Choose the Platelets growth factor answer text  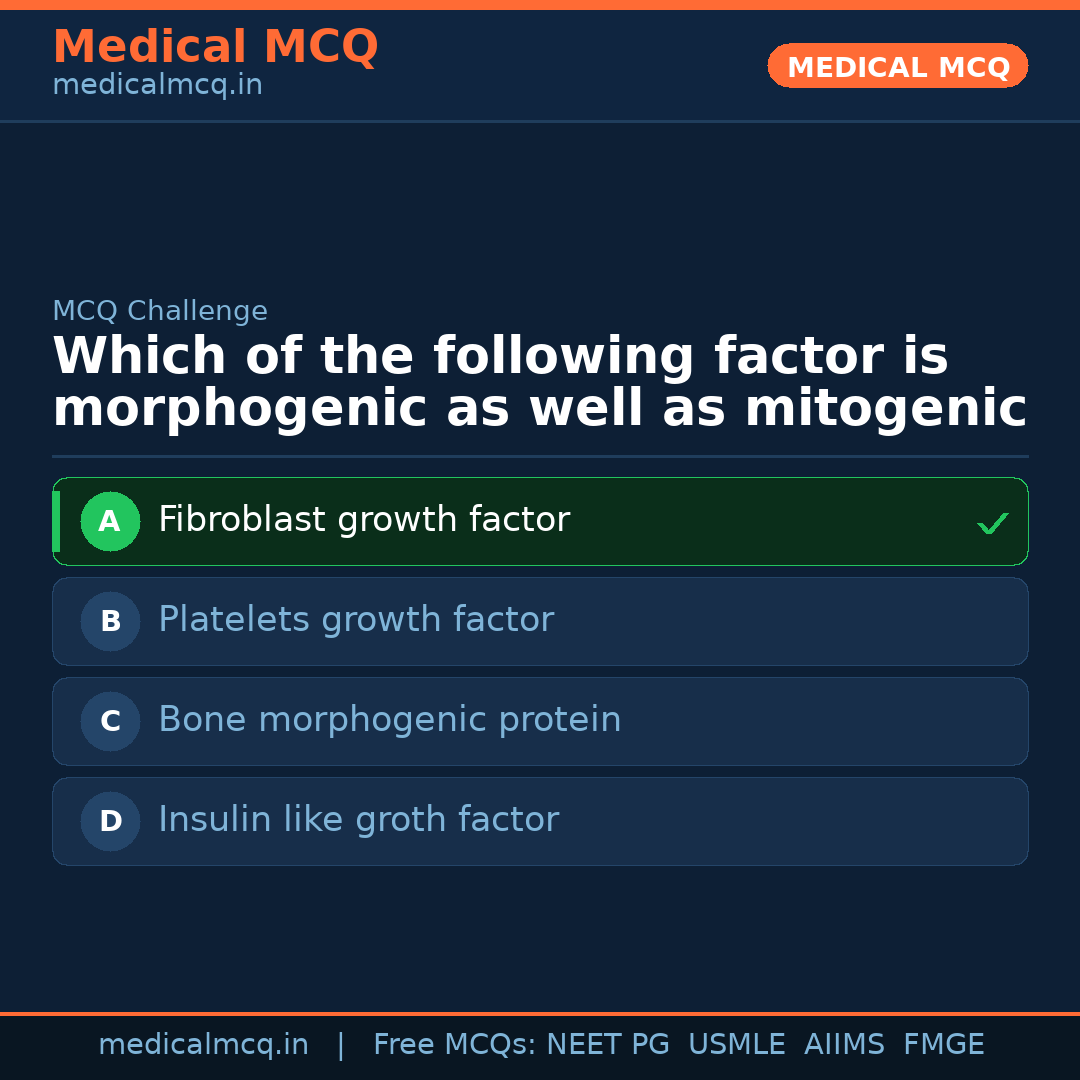tap(356, 620)
